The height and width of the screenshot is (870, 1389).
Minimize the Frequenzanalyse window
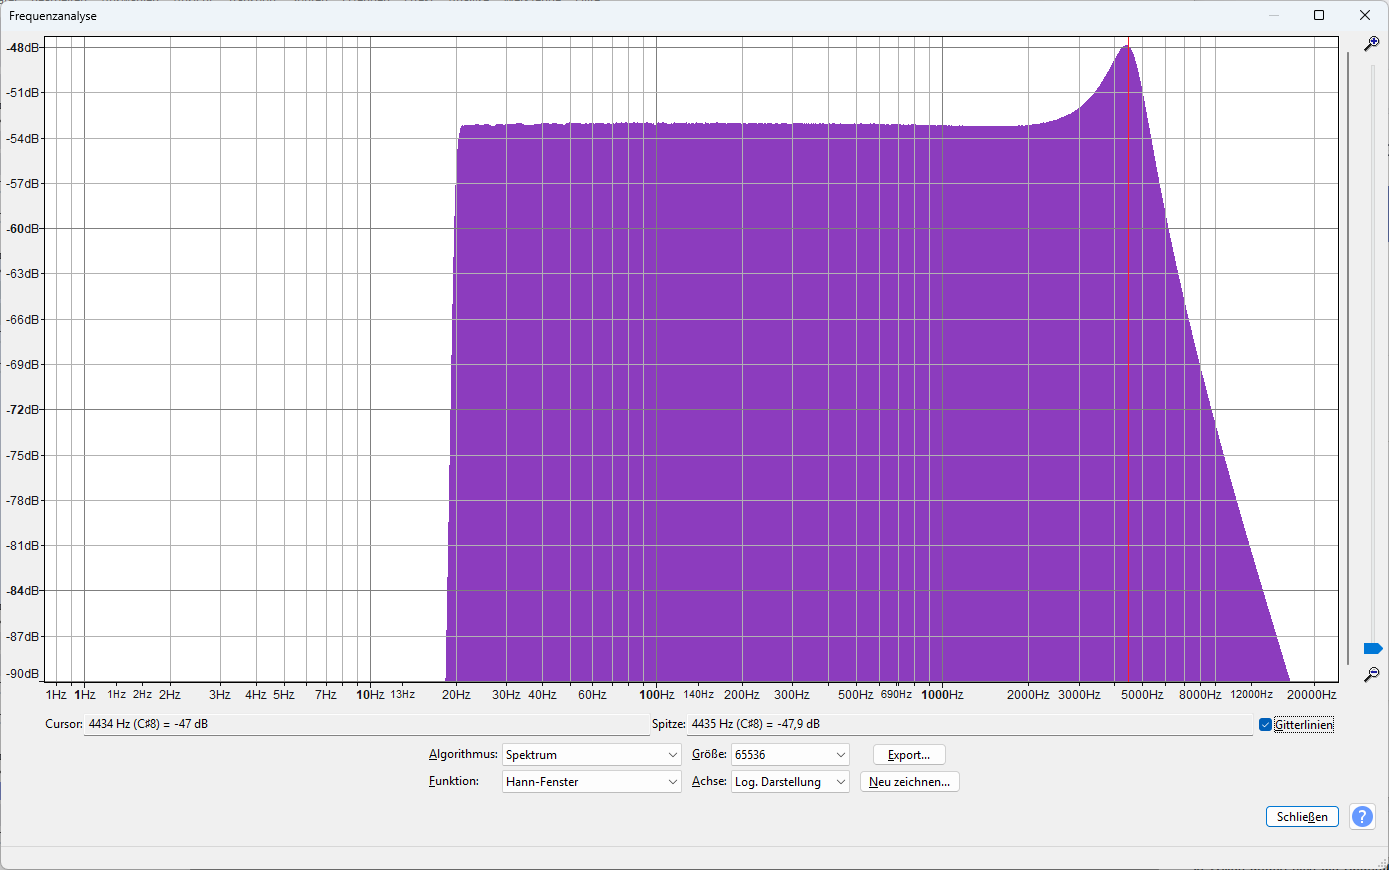[1274, 15]
